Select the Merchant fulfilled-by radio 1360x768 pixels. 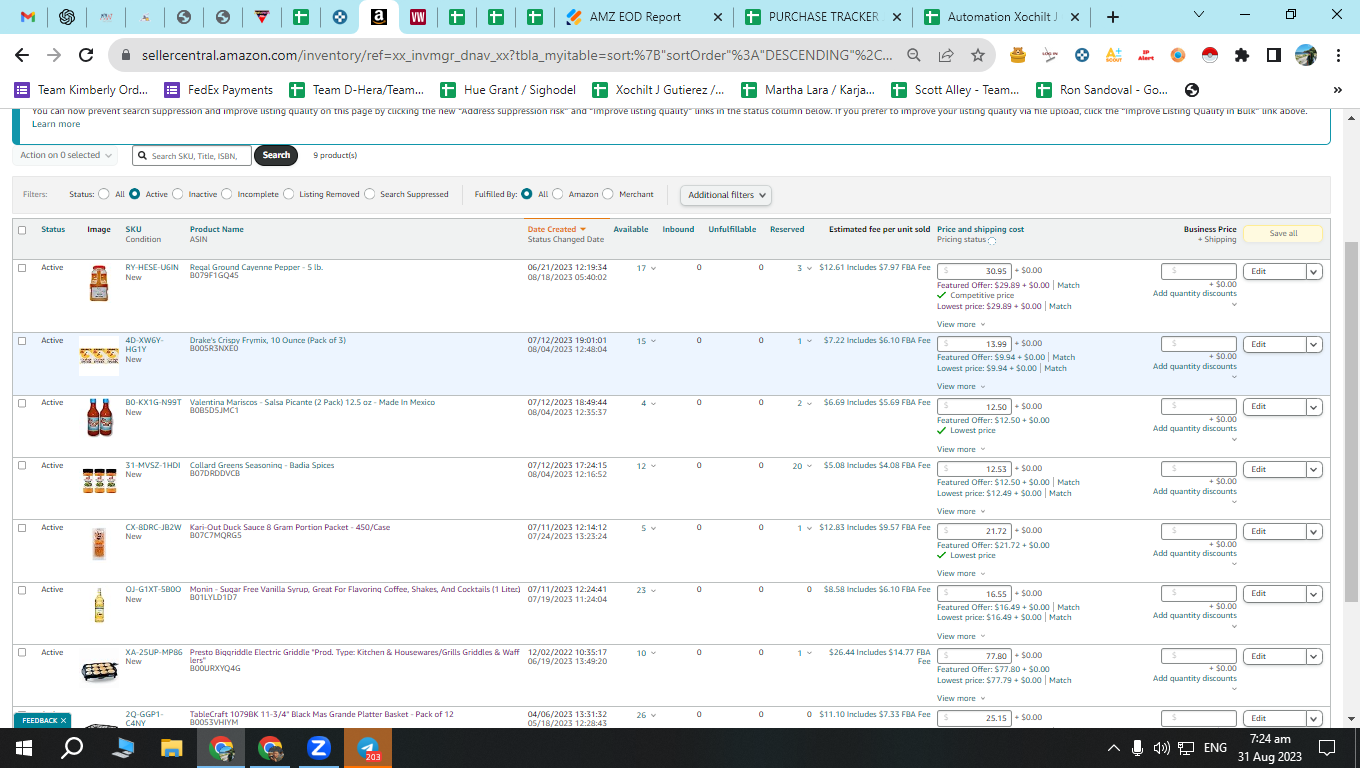coord(608,194)
